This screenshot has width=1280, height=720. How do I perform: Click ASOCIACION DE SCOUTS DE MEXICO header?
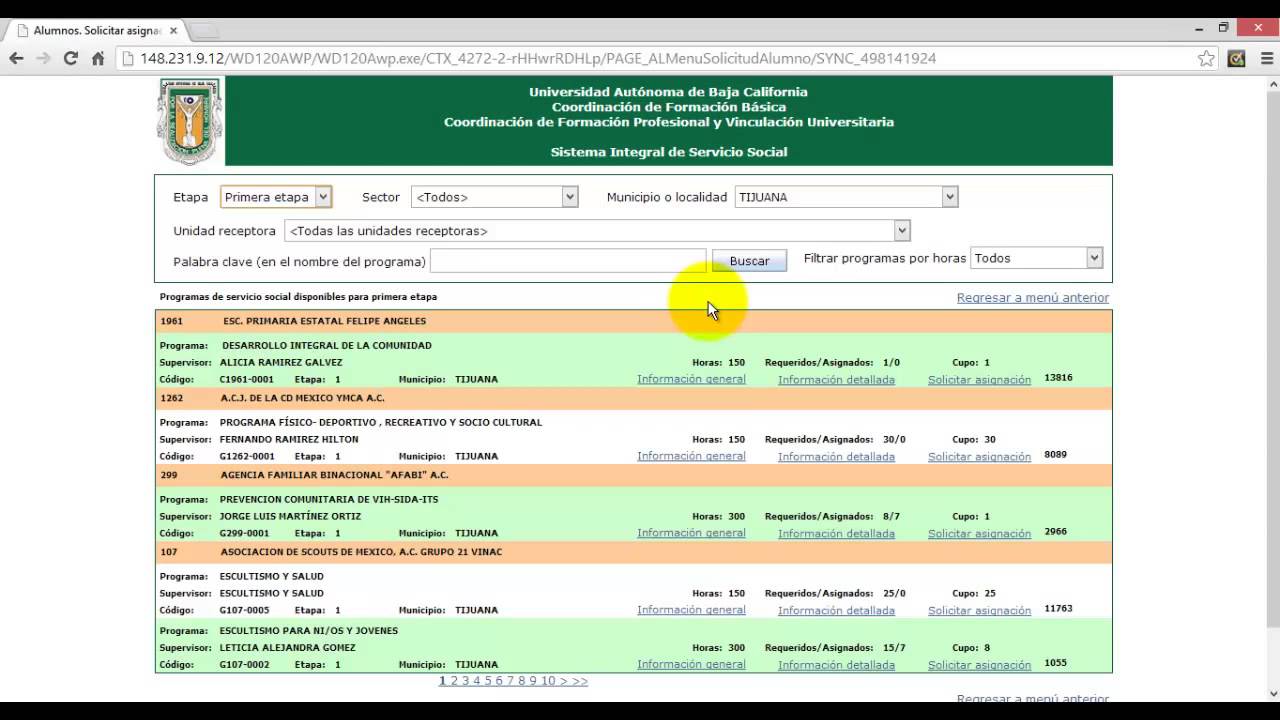click(x=633, y=552)
